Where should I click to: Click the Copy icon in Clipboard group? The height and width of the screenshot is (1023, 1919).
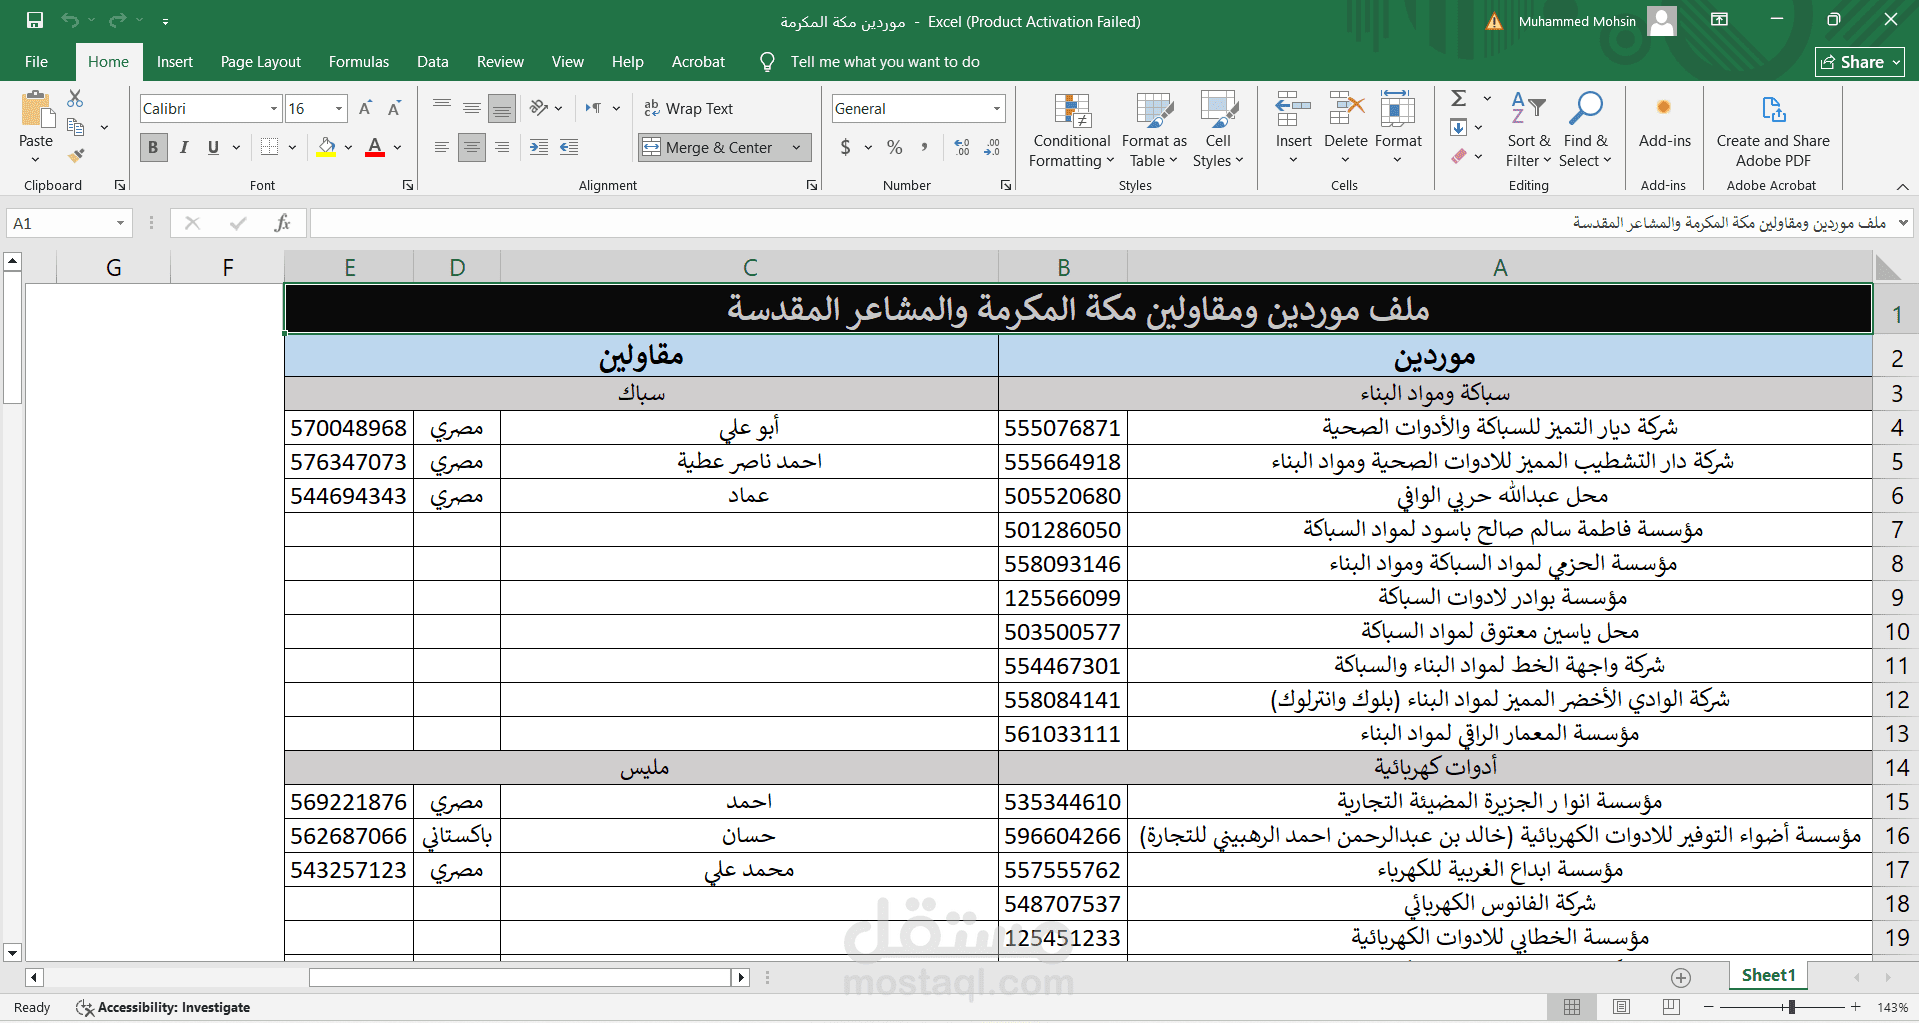75,127
